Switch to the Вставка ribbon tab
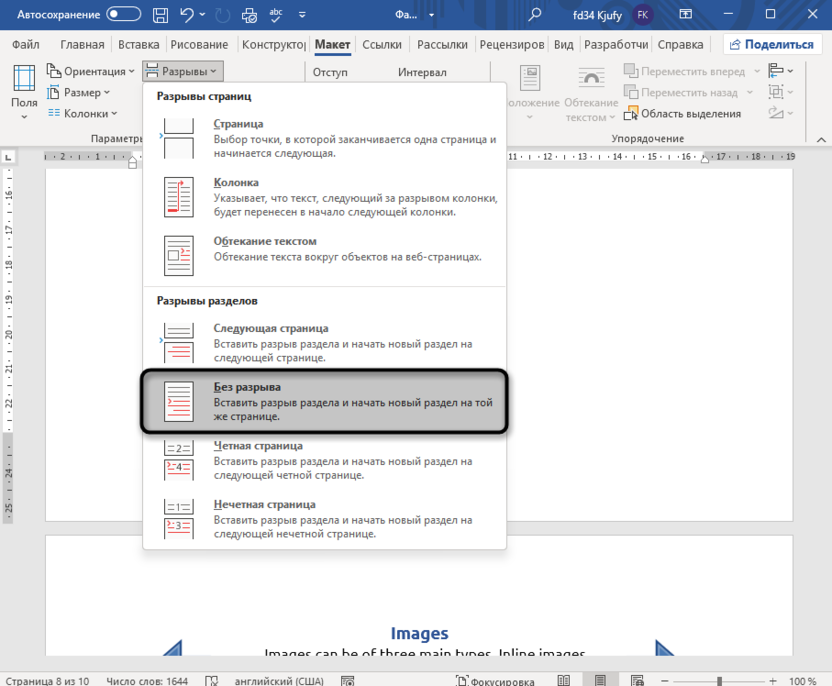The height and width of the screenshot is (686, 832). tap(138, 44)
